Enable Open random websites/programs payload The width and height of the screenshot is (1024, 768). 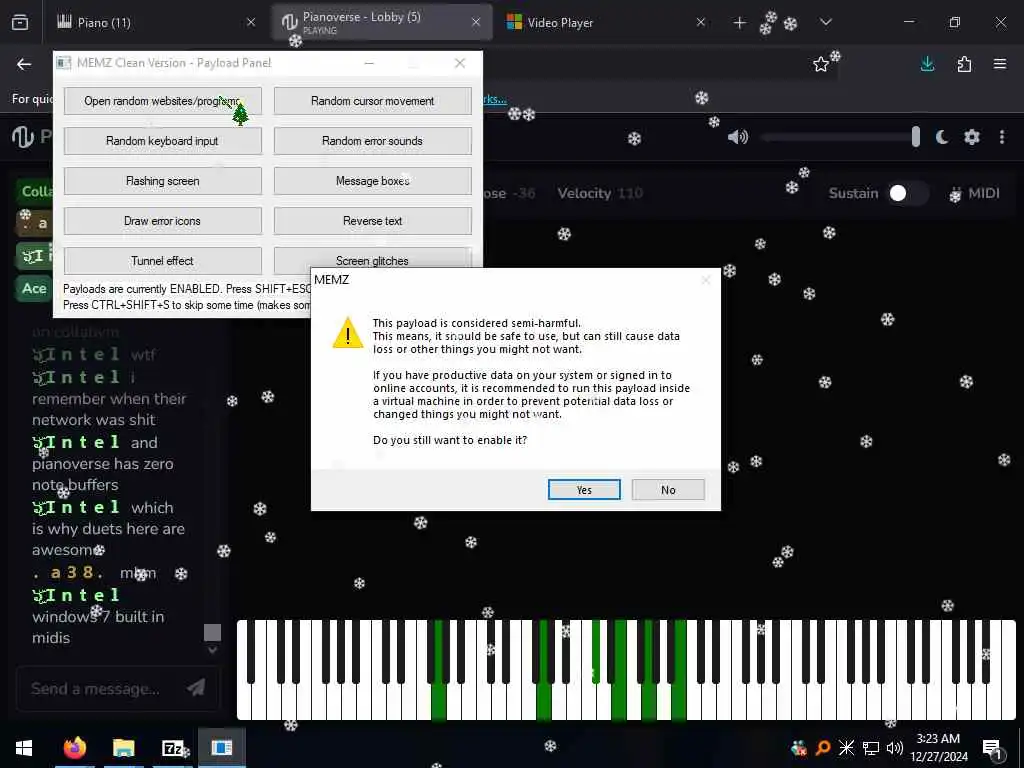pos(163,101)
